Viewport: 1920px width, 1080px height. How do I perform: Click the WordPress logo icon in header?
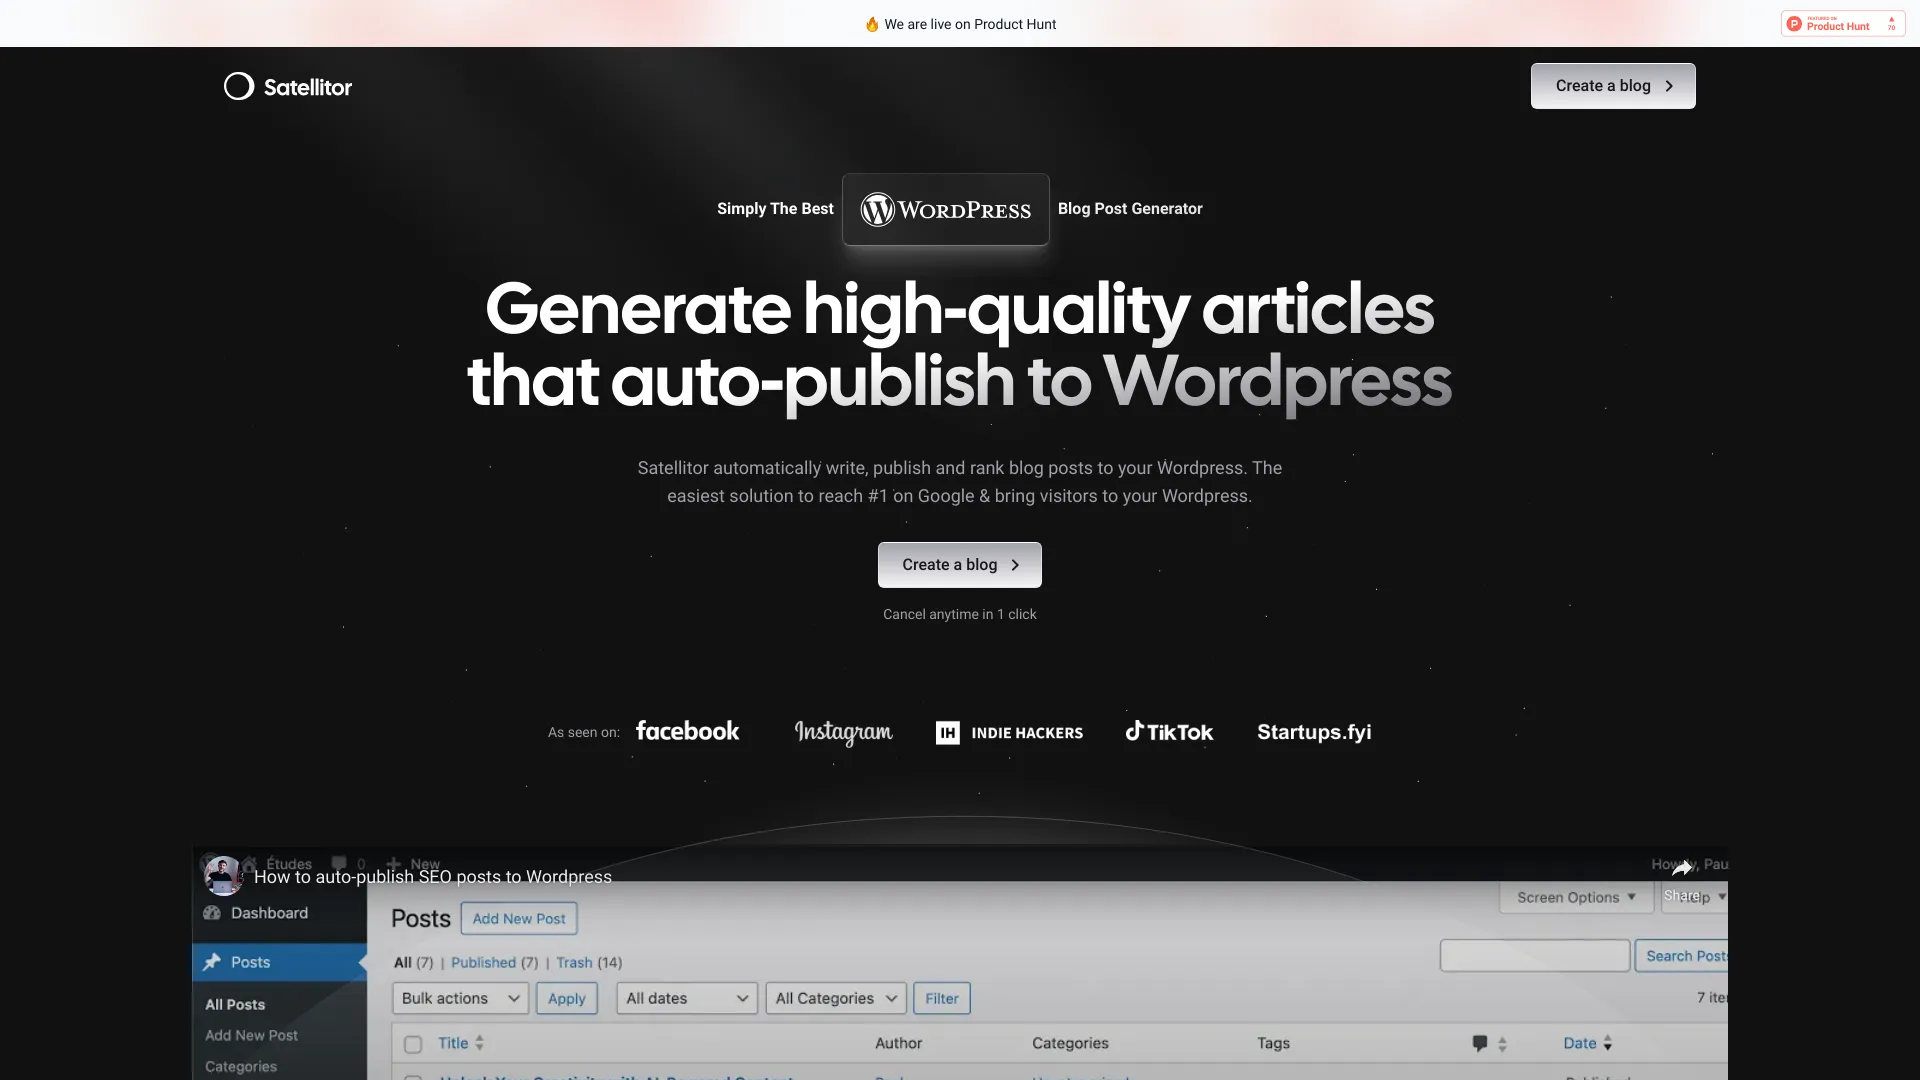click(877, 208)
